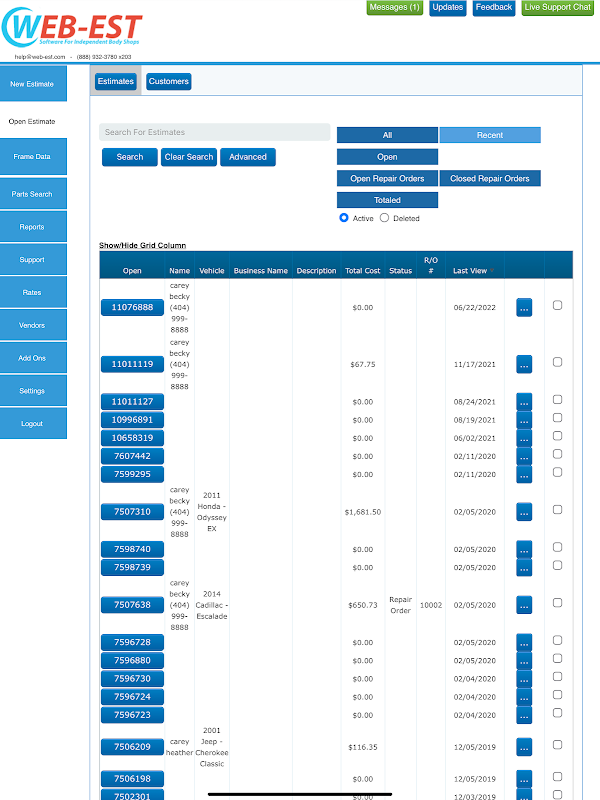Click the ellipsis button for estimate 7596728
This screenshot has height=800, width=600.
[524, 643]
